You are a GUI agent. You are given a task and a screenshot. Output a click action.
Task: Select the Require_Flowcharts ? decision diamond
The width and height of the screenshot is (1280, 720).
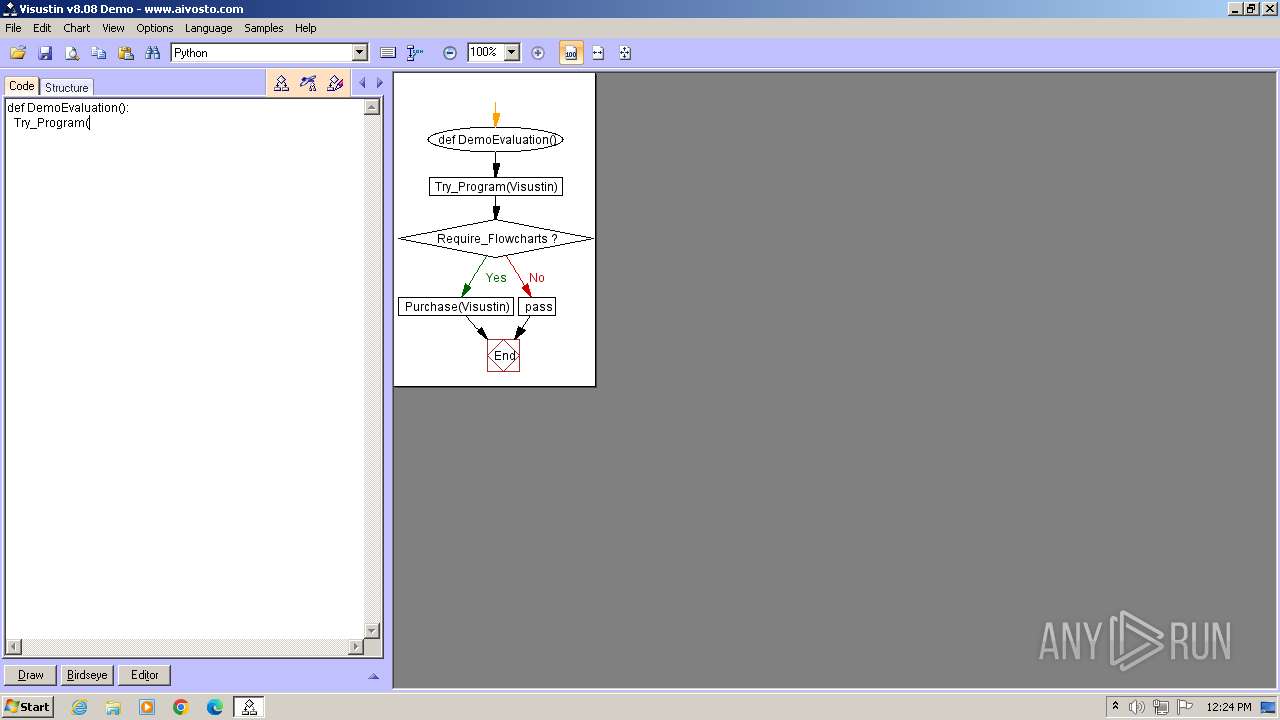pos(496,239)
